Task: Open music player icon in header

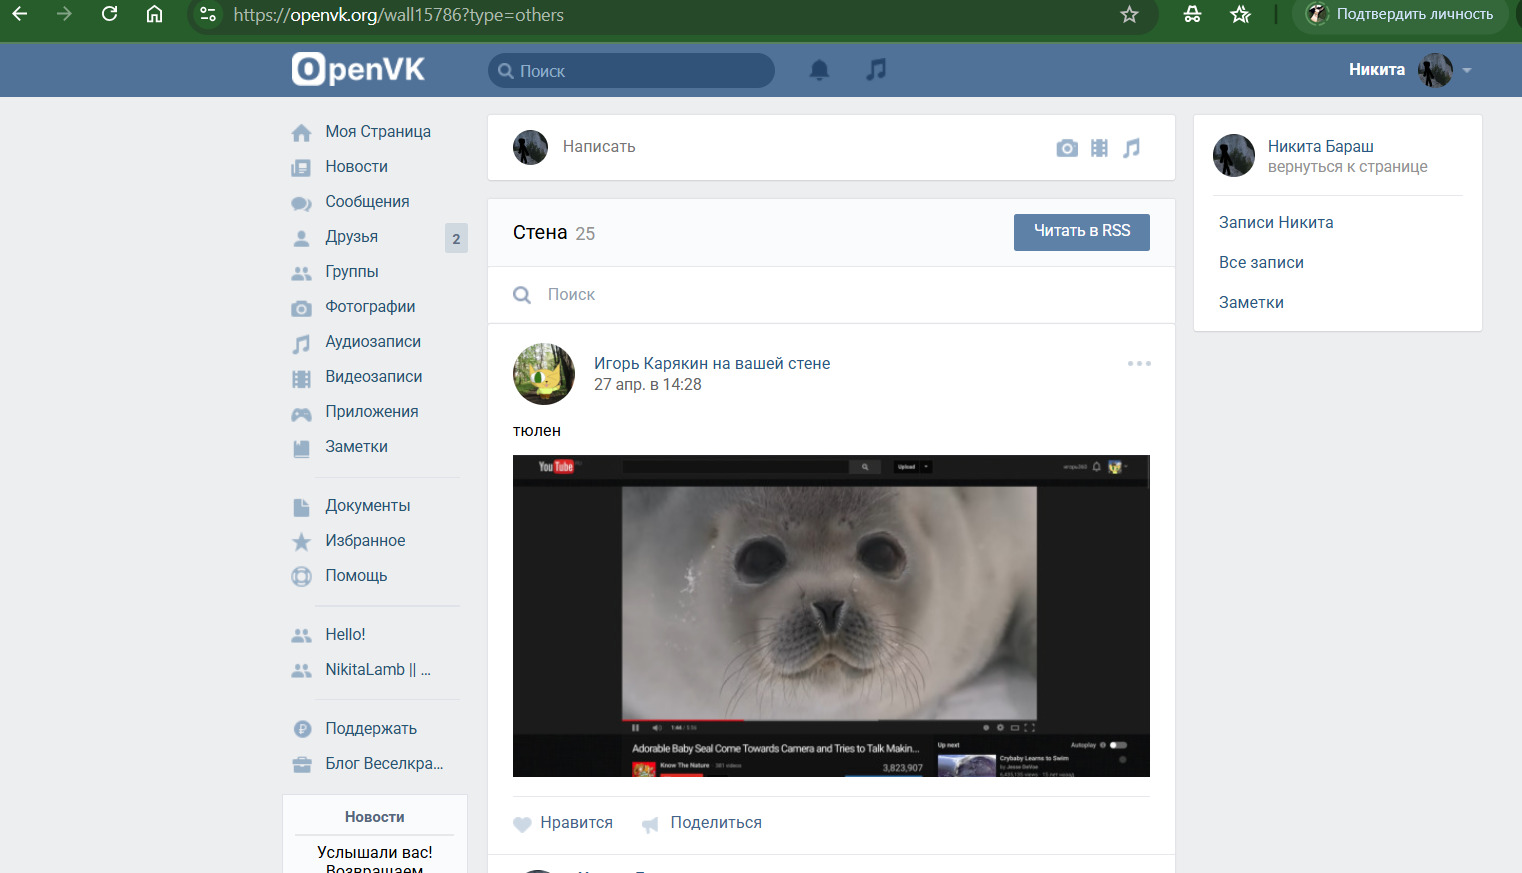Action: (x=876, y=70)
